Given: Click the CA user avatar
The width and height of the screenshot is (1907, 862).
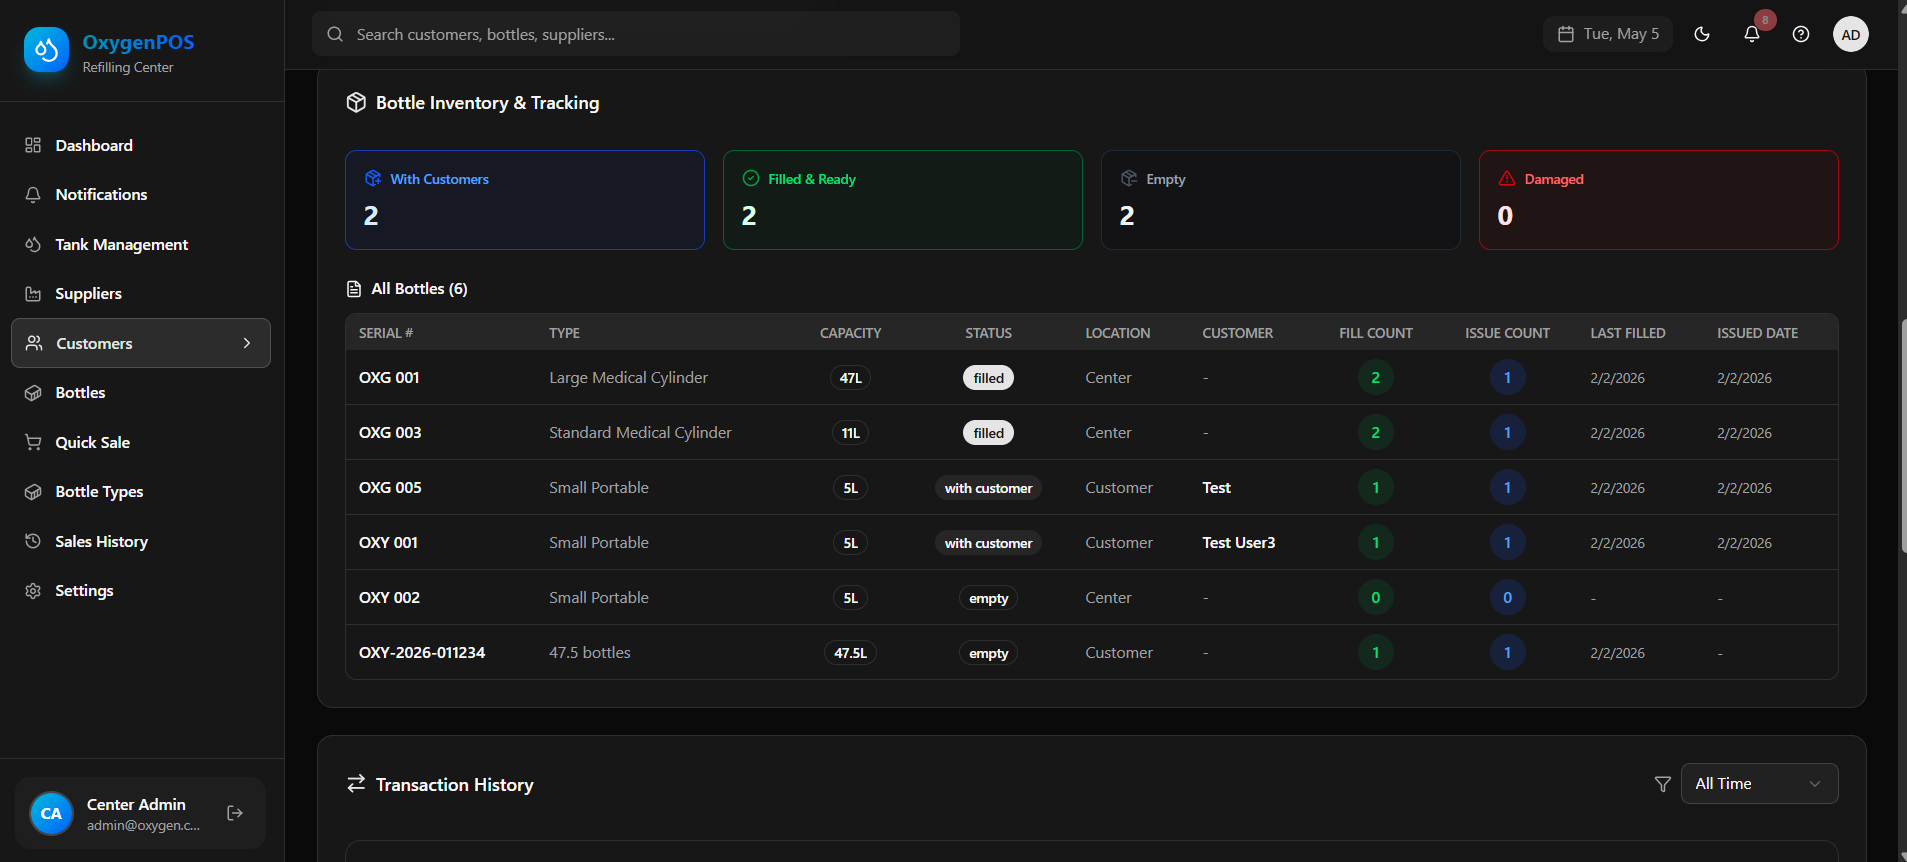Looking at the screenshot, I should click(51, 813).
